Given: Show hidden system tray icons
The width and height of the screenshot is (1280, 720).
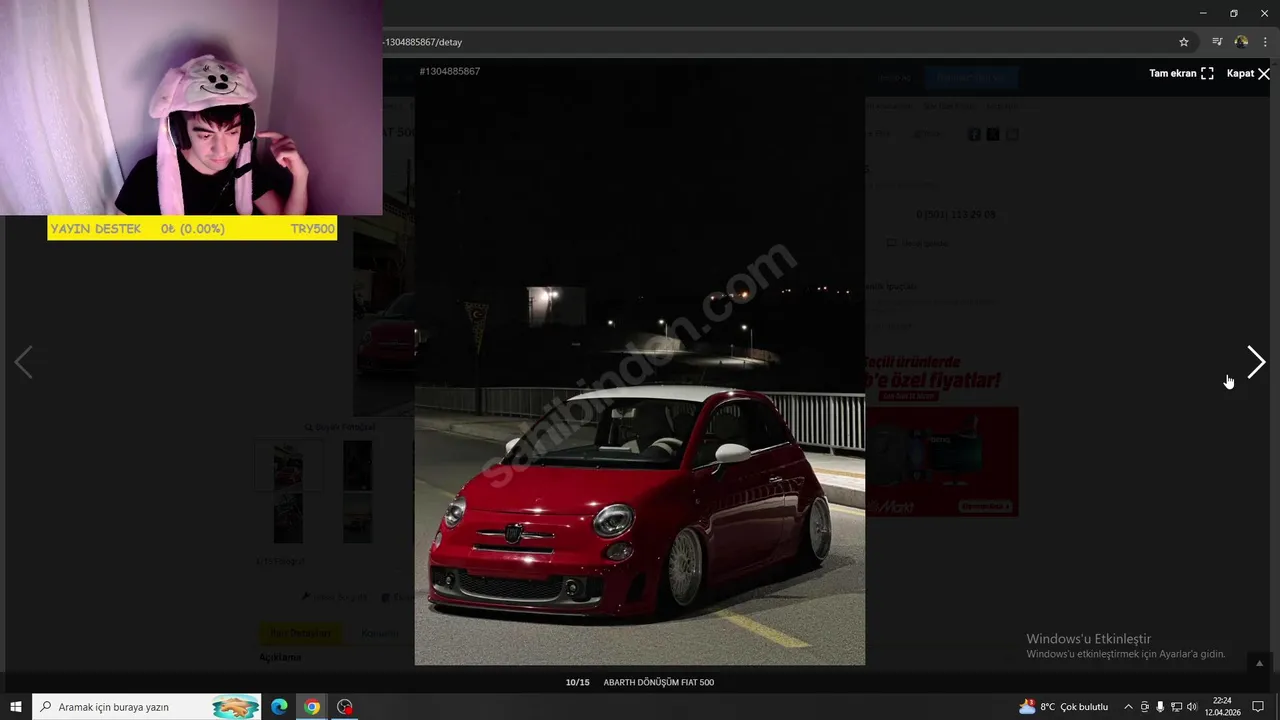Looking at the screenshot, I should (1128, 707).
